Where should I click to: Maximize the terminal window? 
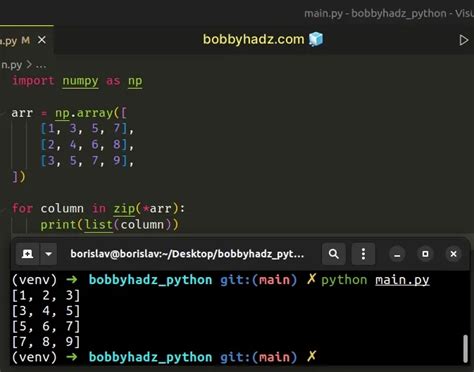pyautogui.click(x=425, y=254)
